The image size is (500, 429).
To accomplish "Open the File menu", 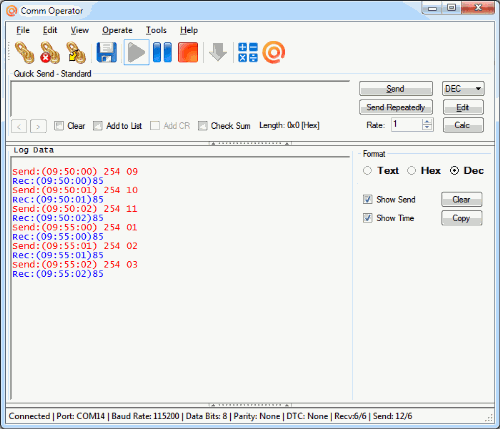I will (x=23, y=30).
